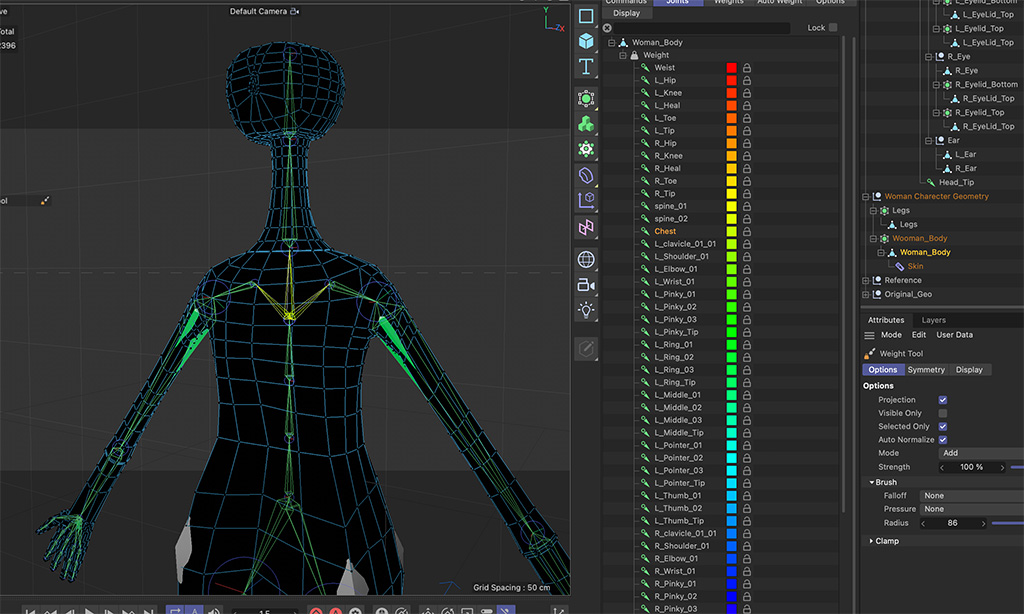1024x614 pixels.
Task: Play the animation forward
Action: [x=89, y=611]
